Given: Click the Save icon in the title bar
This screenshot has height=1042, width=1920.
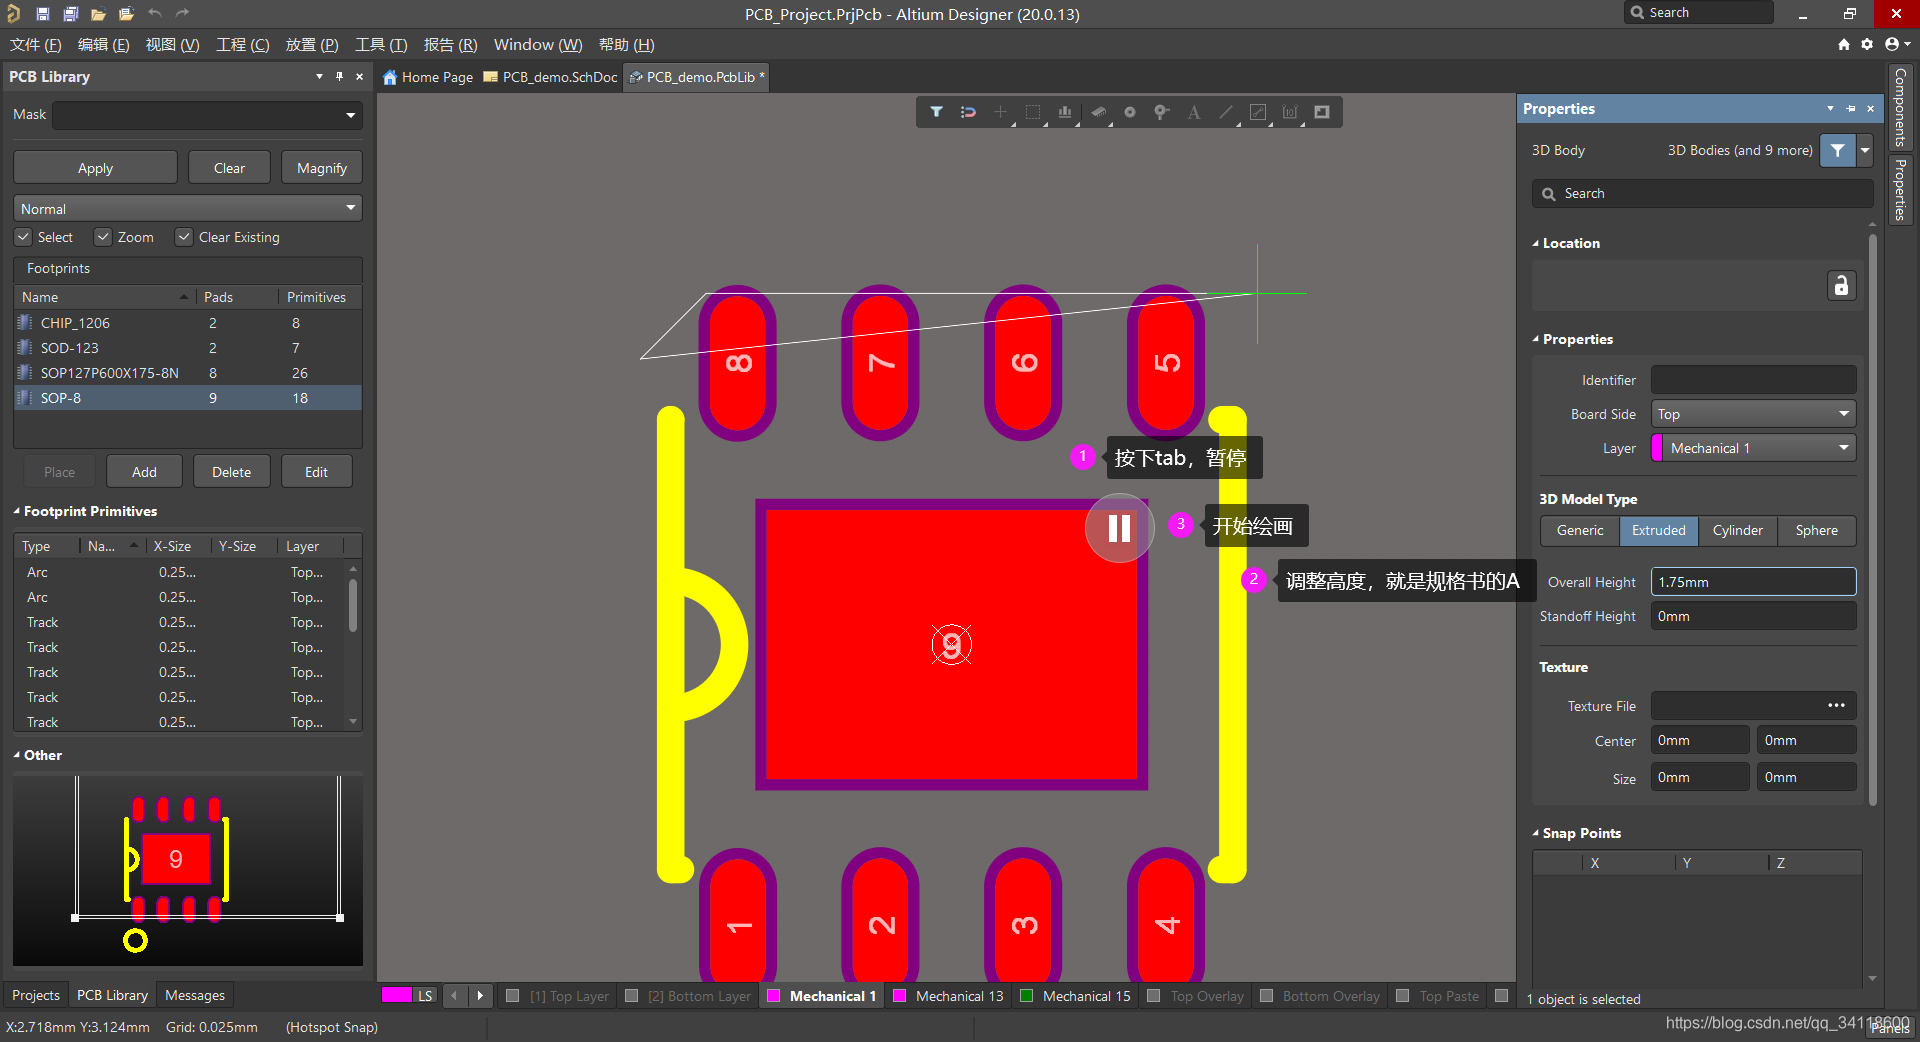Looking at the screenshot, I should (42, 14).
